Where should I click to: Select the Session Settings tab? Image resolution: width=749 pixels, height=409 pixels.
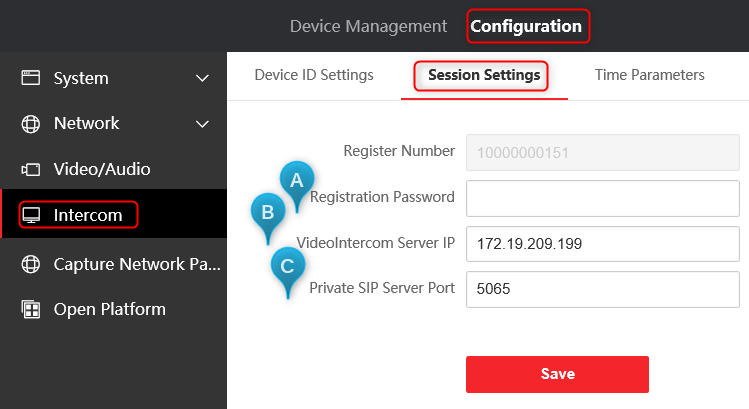click(484, 75)
